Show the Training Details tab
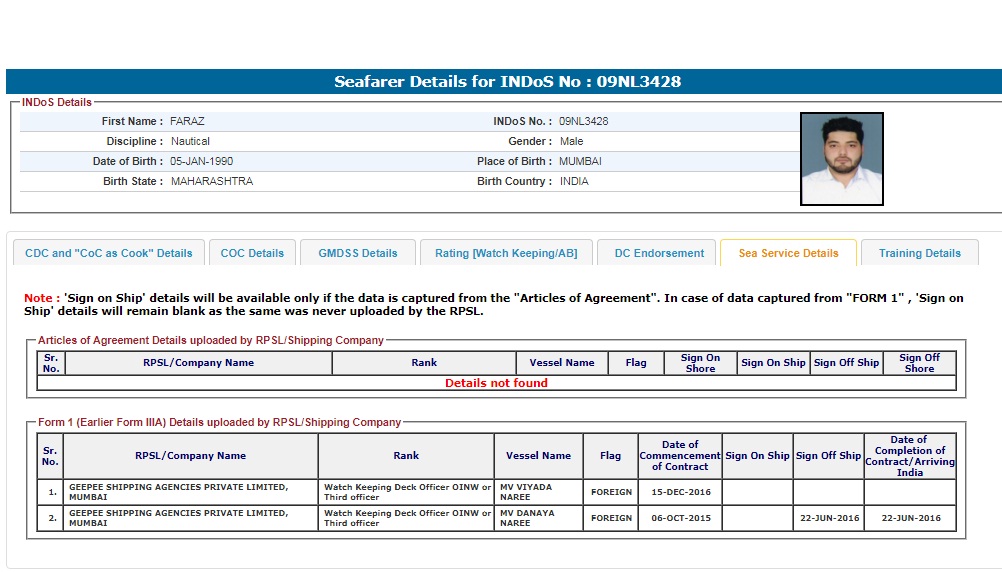Image resolution: width=1002 pixels, height=573 pixels. click(919, 253)
